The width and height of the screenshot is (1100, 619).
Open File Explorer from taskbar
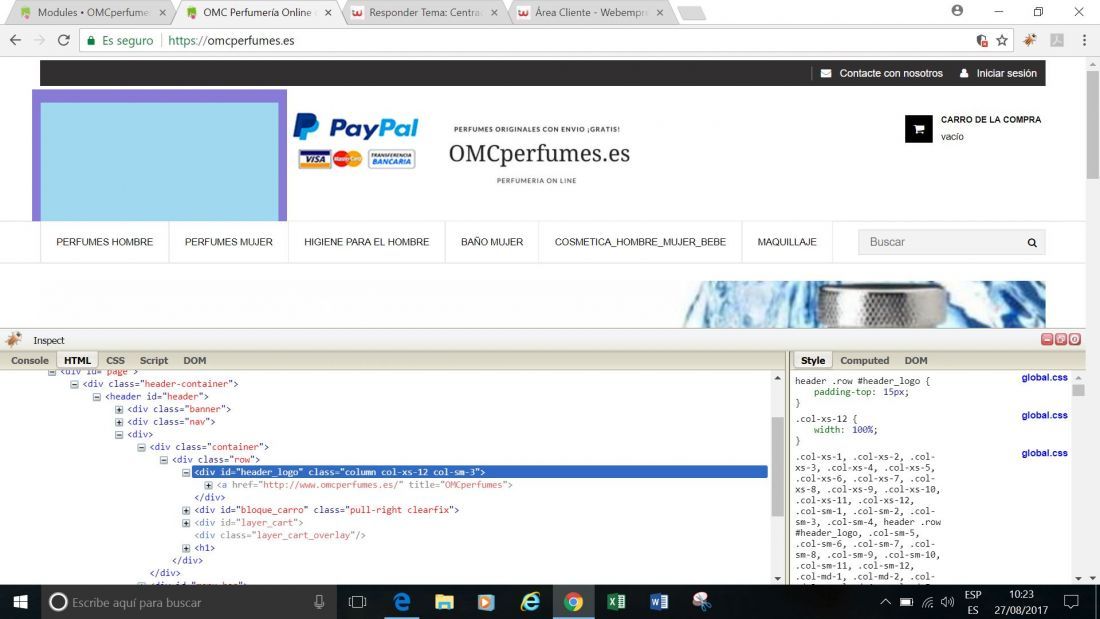tap(444, 601)
